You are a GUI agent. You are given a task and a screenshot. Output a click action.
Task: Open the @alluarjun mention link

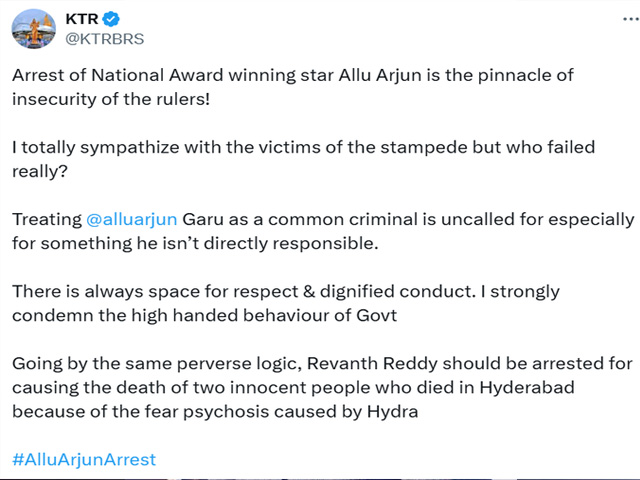pyautogui.click(x=131, y=220)
